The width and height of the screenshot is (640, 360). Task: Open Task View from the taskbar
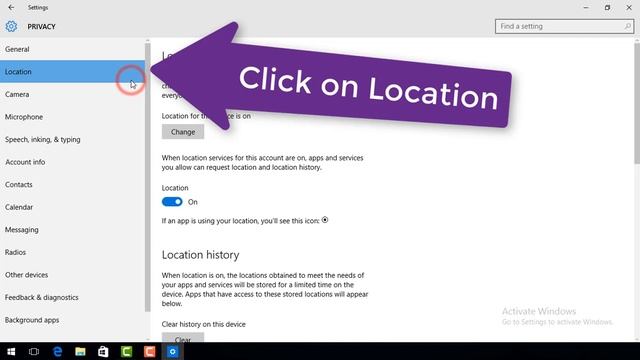(x=34, y=351)
